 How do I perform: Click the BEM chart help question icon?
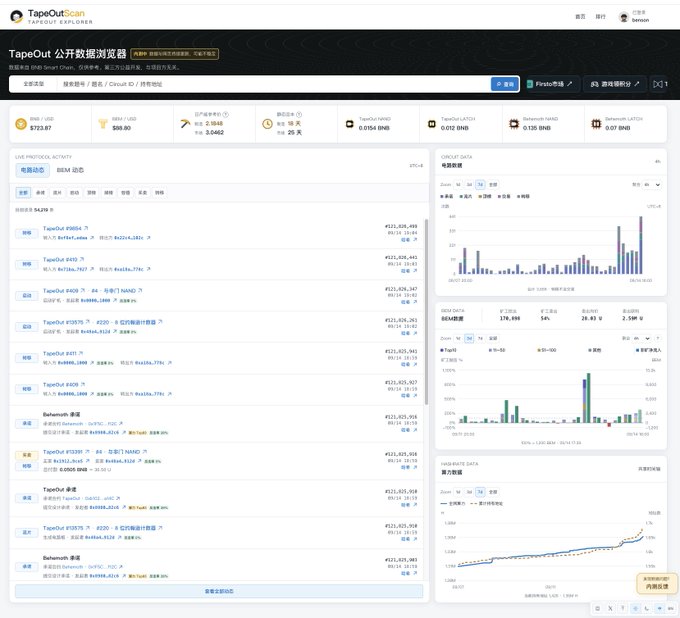coord(658,338)
